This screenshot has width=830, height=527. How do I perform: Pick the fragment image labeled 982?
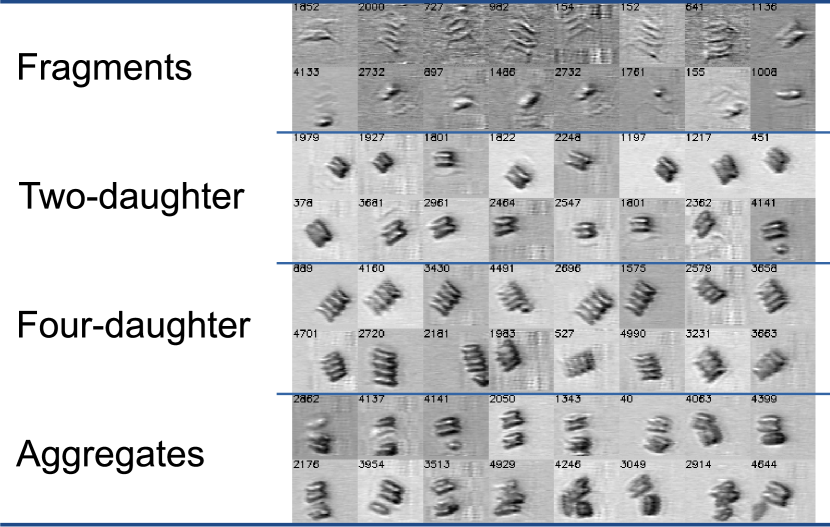coord(521,34)
